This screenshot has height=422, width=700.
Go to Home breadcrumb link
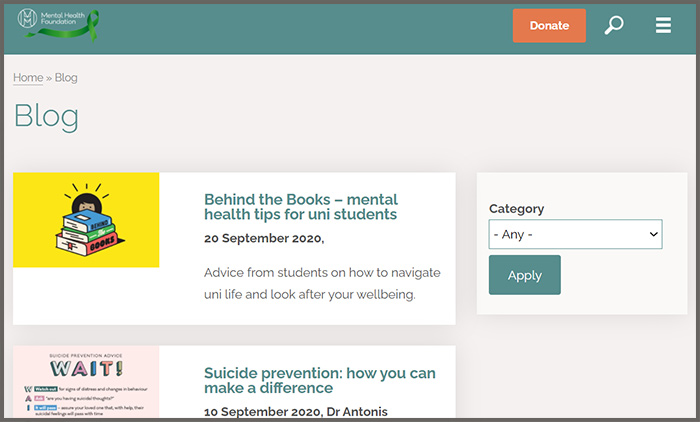click(x=28, y=78)
